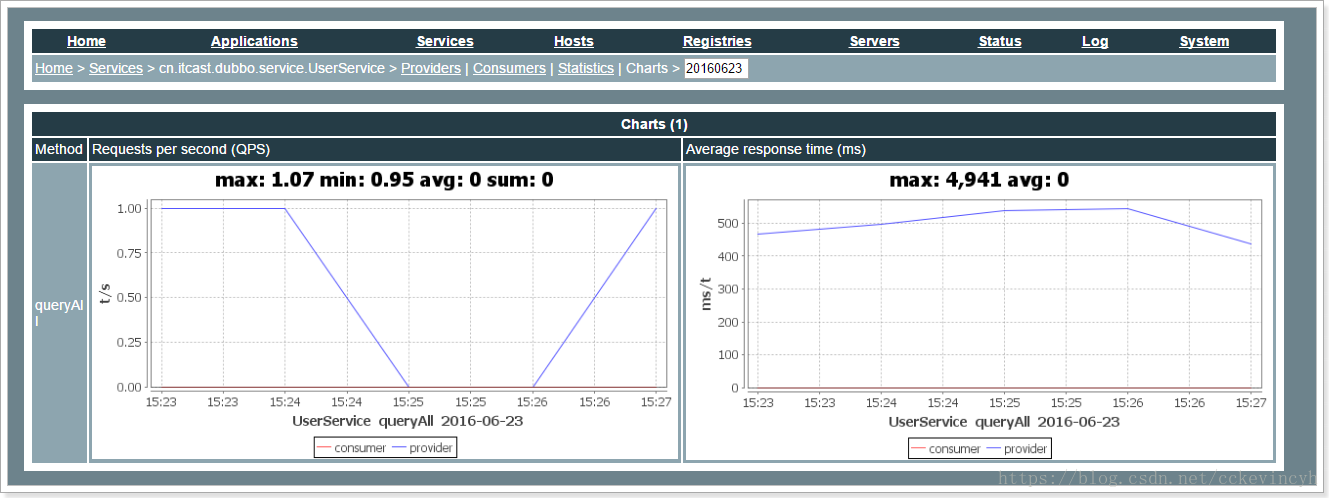Follow the Services breadcrumb link
Viewport: 1329px width, 498px height.
coord(116,68)
